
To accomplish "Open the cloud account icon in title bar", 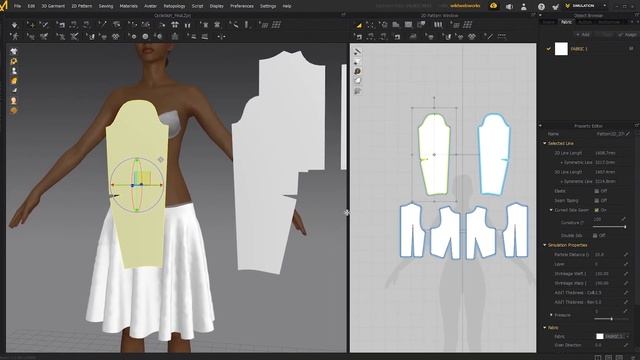I will tap(493, 6).
